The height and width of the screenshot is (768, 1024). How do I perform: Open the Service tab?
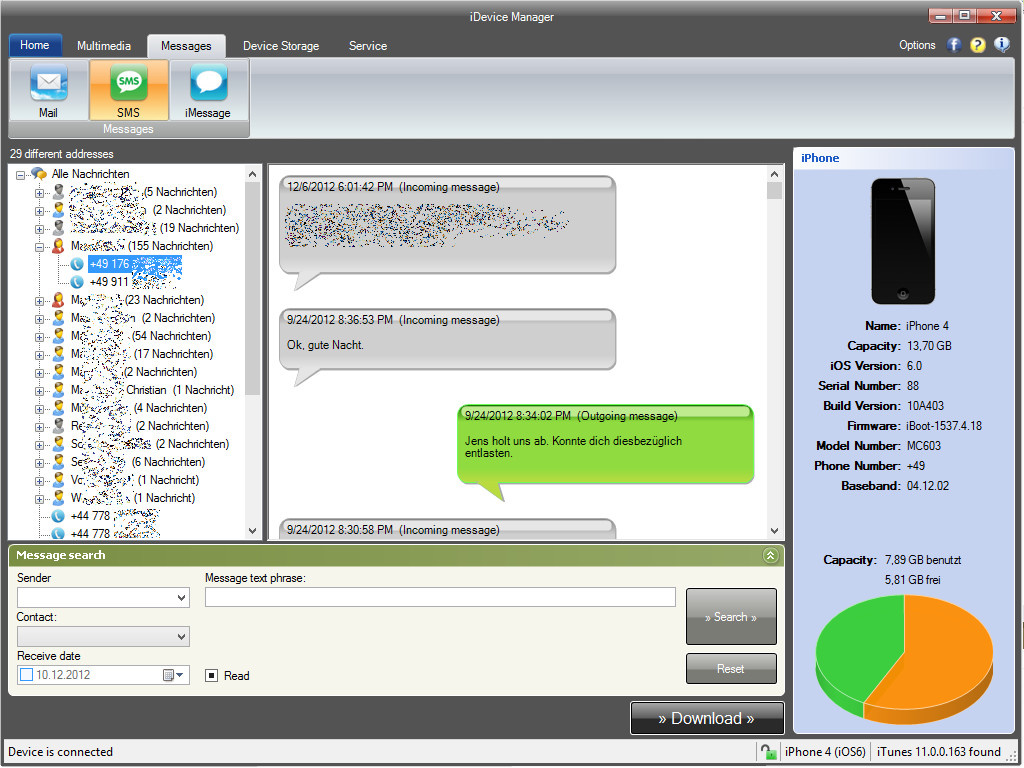(368, 46)
